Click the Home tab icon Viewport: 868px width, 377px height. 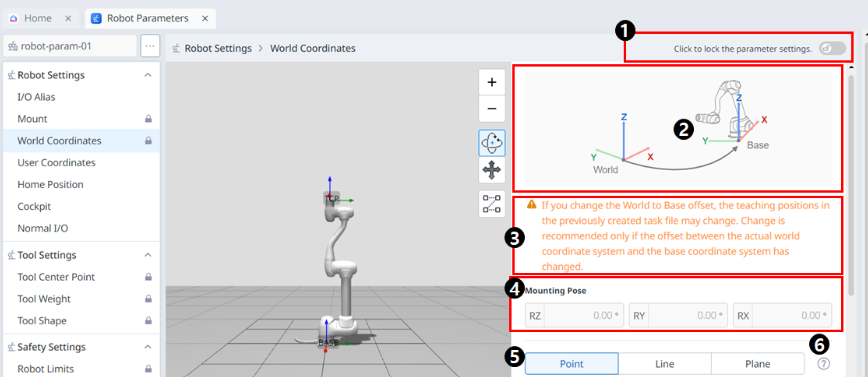[14, 18]
